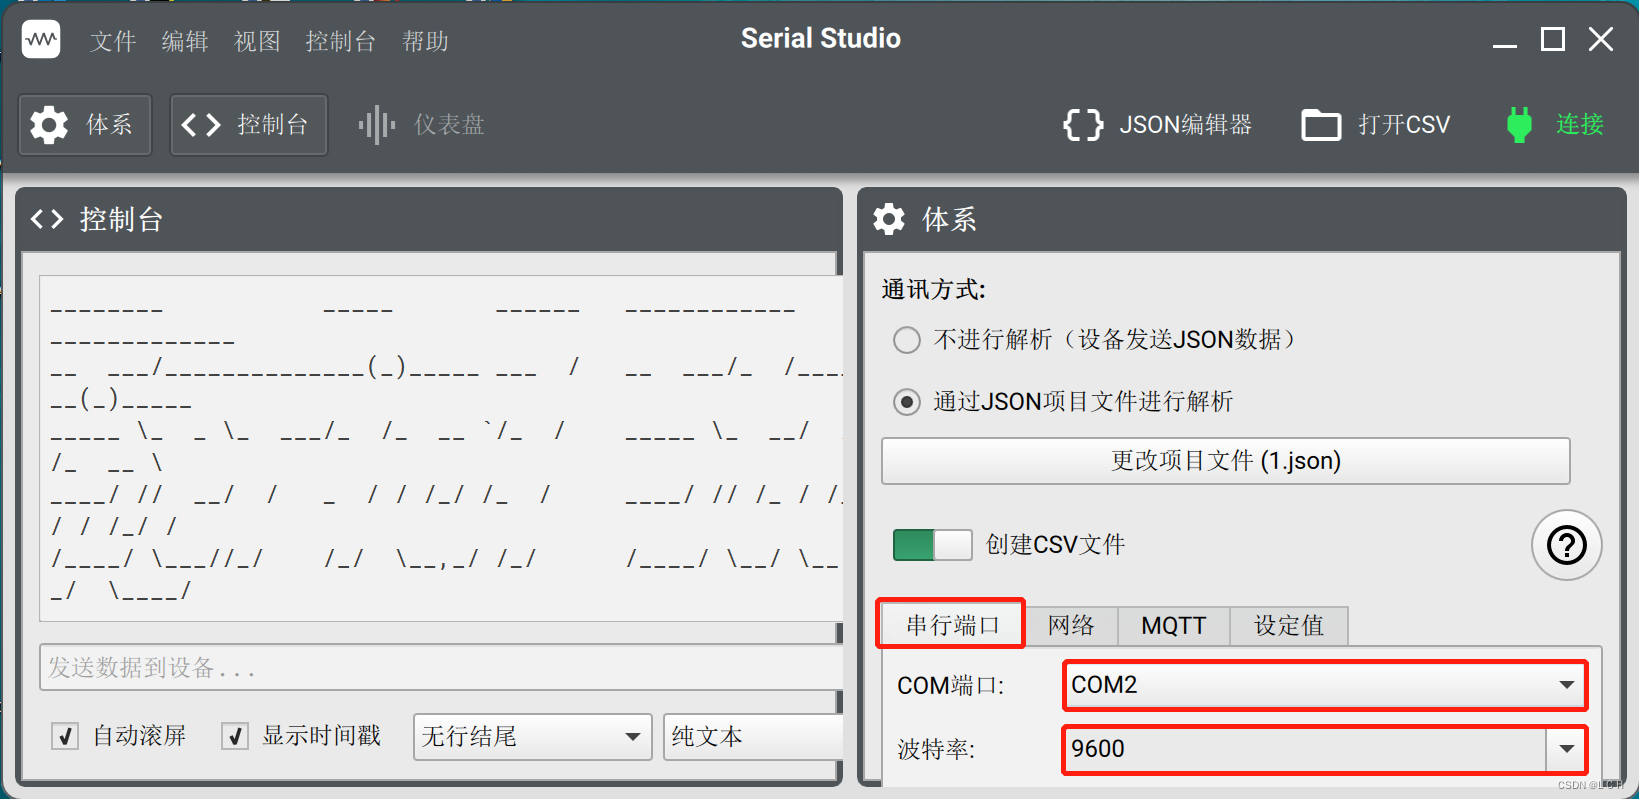Click the 连接 connect label
This screenshot has width=1639, height=799.
1580,125
